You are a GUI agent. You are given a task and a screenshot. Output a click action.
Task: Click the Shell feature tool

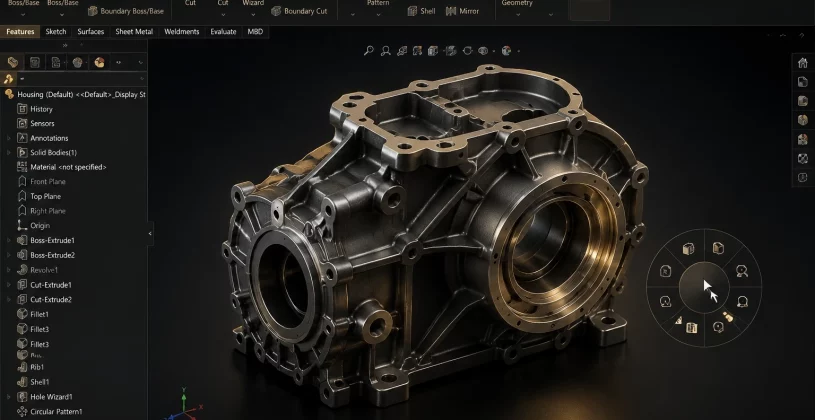(x=421, y=11)
